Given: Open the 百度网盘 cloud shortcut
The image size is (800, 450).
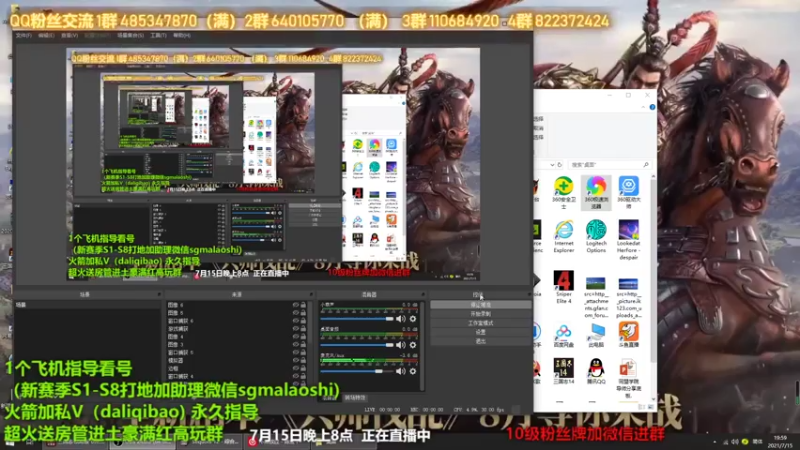Looking at the screenshot, I should point(563,336).
